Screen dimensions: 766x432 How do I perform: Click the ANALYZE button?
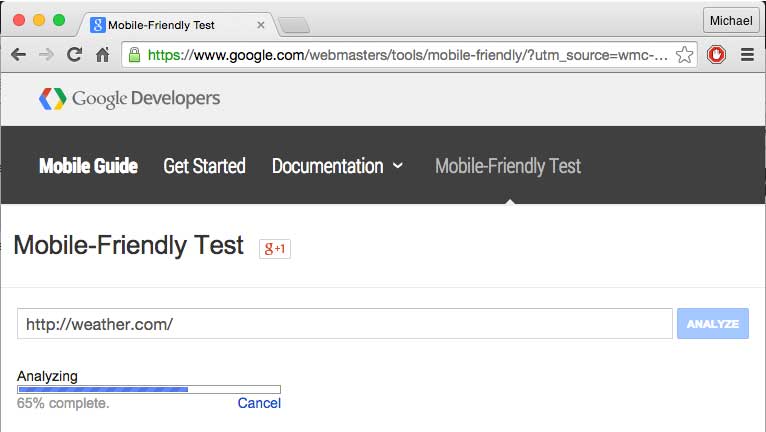point(713,324)
